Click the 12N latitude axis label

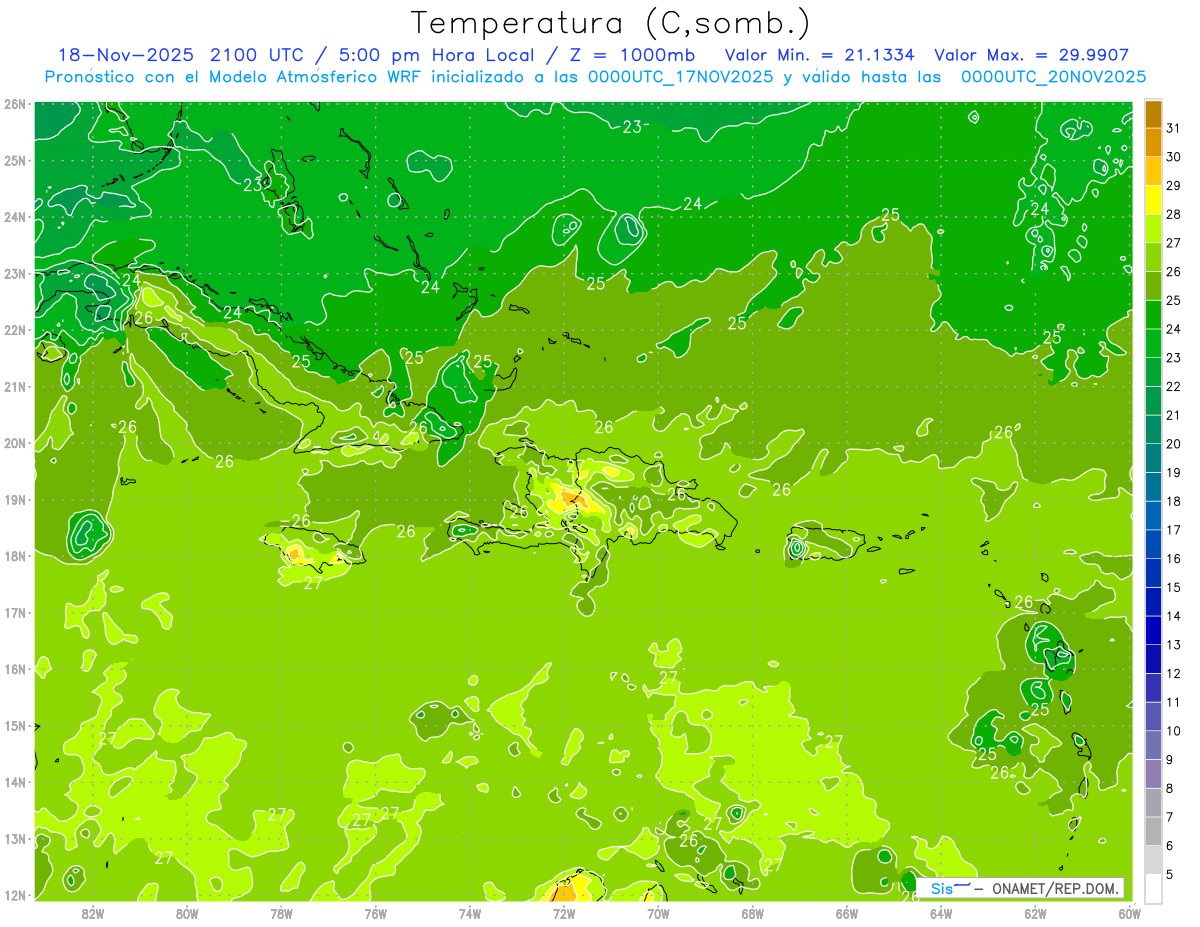14,895
